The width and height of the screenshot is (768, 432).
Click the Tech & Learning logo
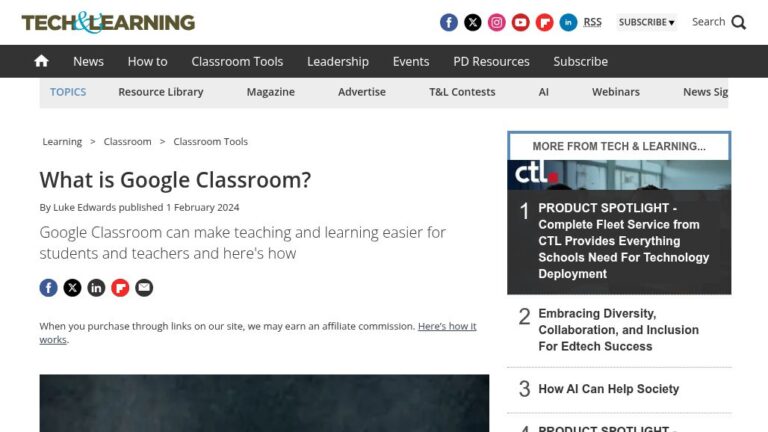(108, 23)
